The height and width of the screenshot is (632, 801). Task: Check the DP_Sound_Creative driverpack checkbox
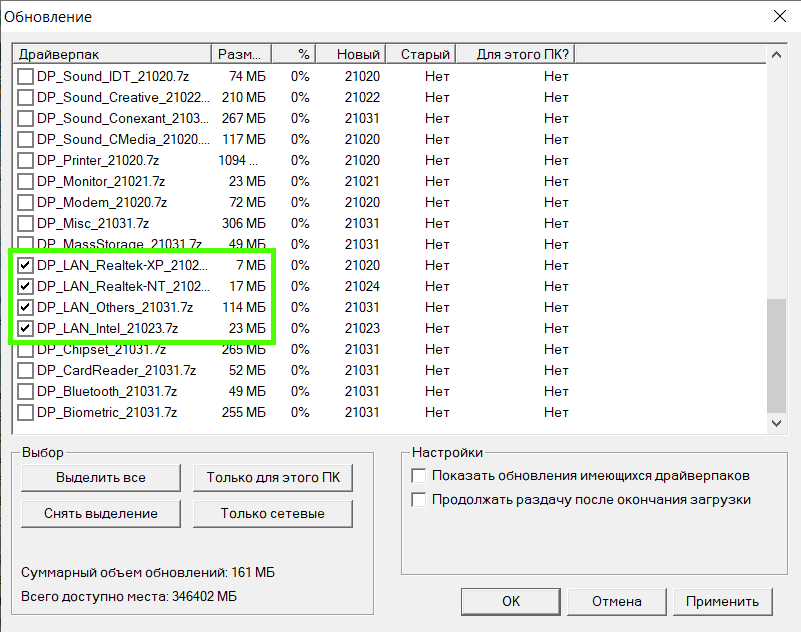(x=25, y=98)
